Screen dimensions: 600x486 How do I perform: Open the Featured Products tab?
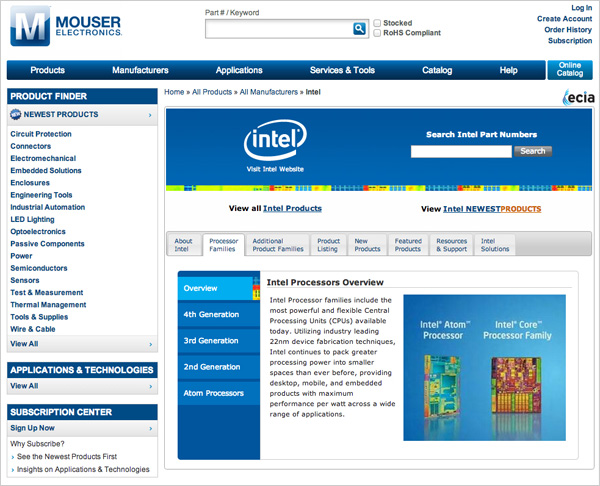pos(408,245)
